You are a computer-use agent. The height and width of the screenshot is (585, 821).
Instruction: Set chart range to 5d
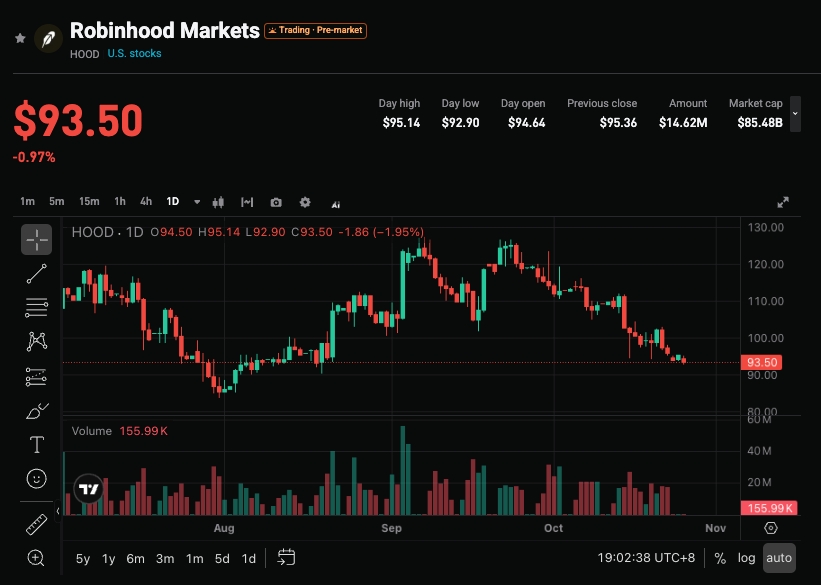coord(222,559)
